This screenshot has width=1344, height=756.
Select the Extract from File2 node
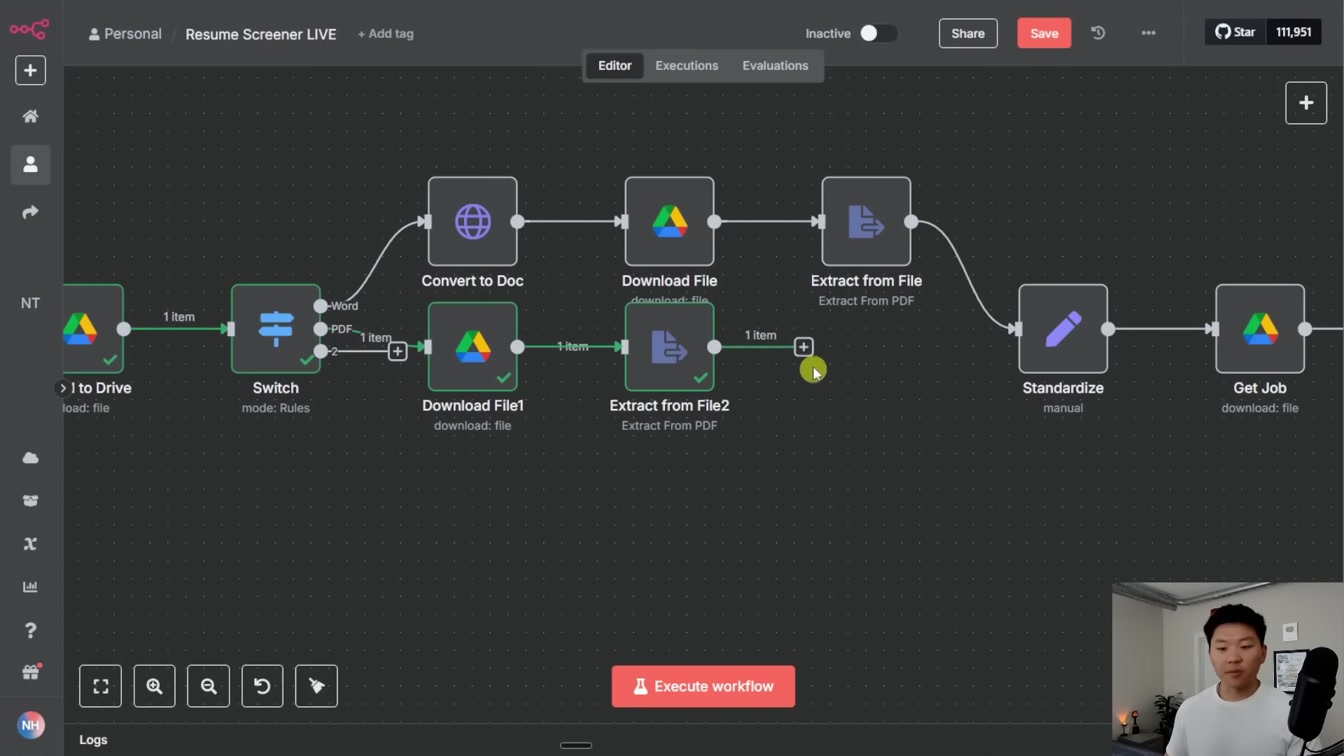670,347
